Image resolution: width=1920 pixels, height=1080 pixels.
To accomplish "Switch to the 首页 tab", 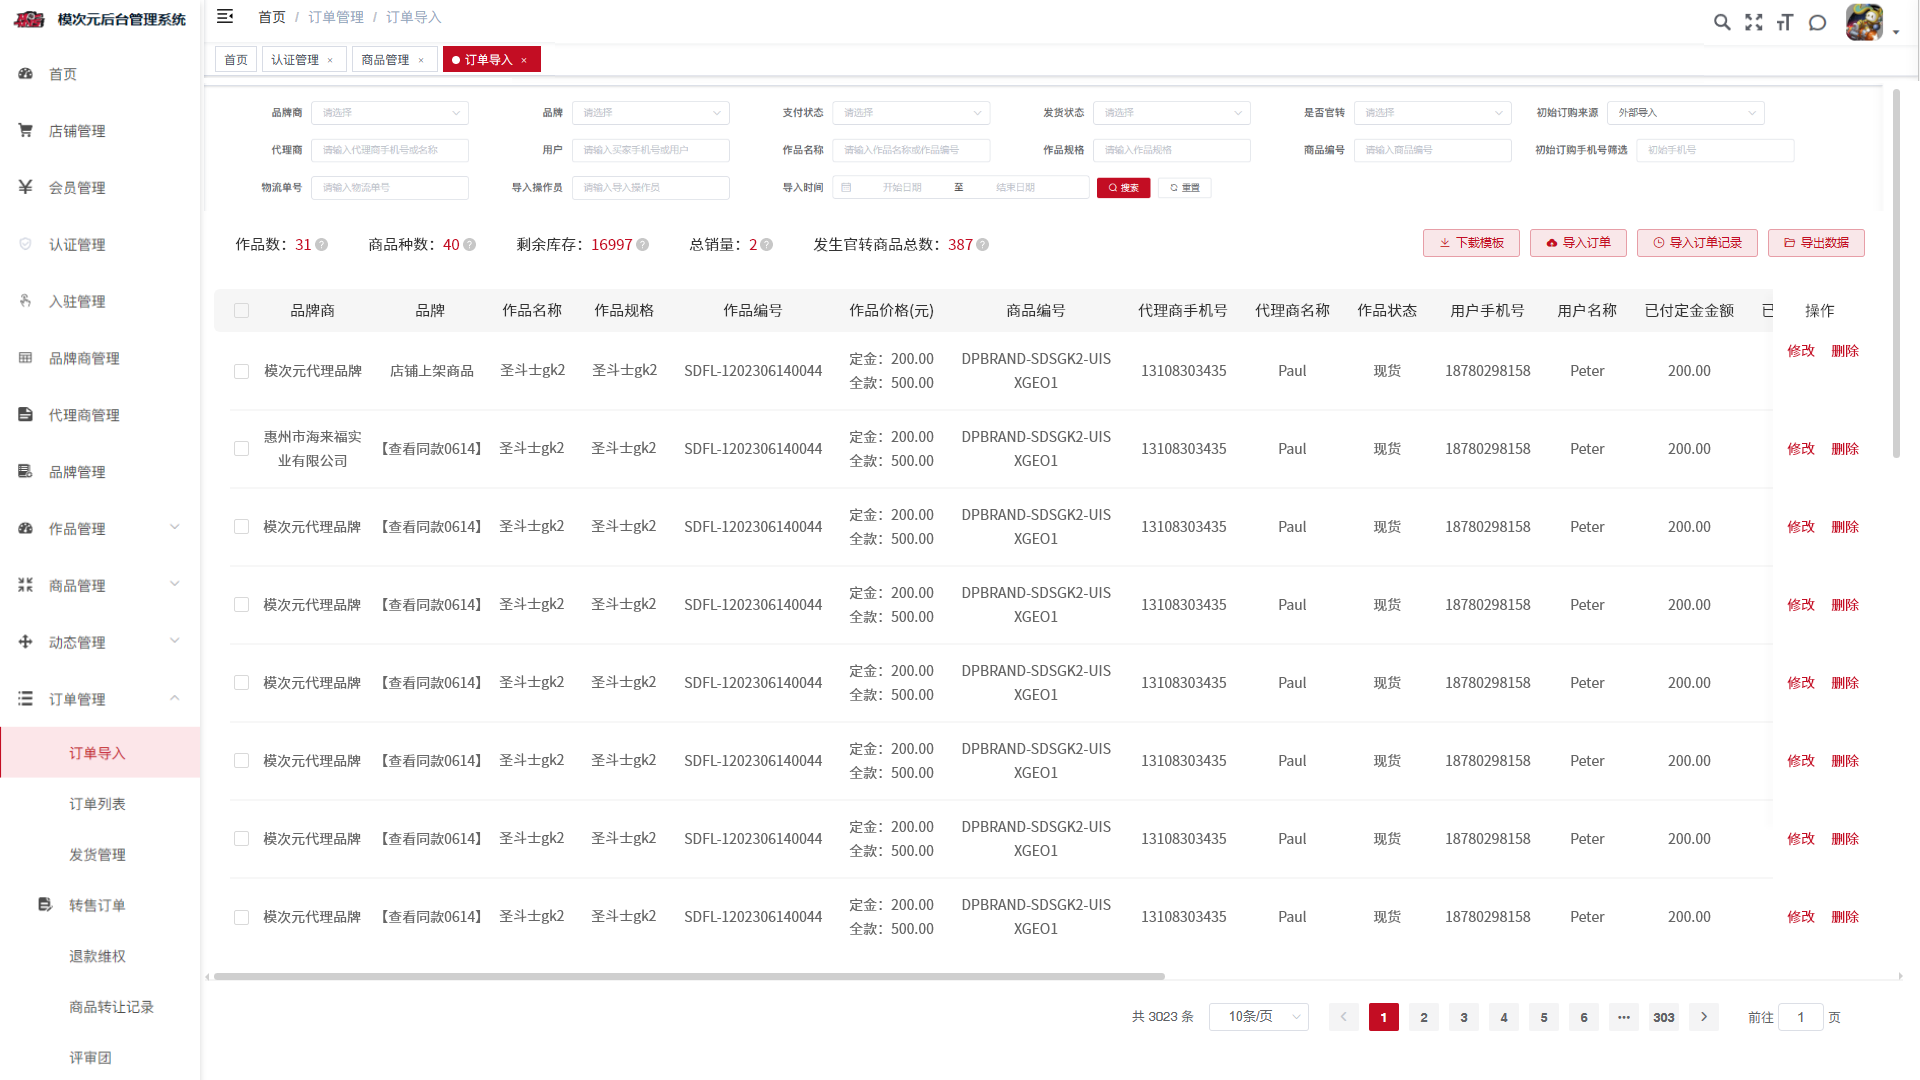I will pos(236,60).
